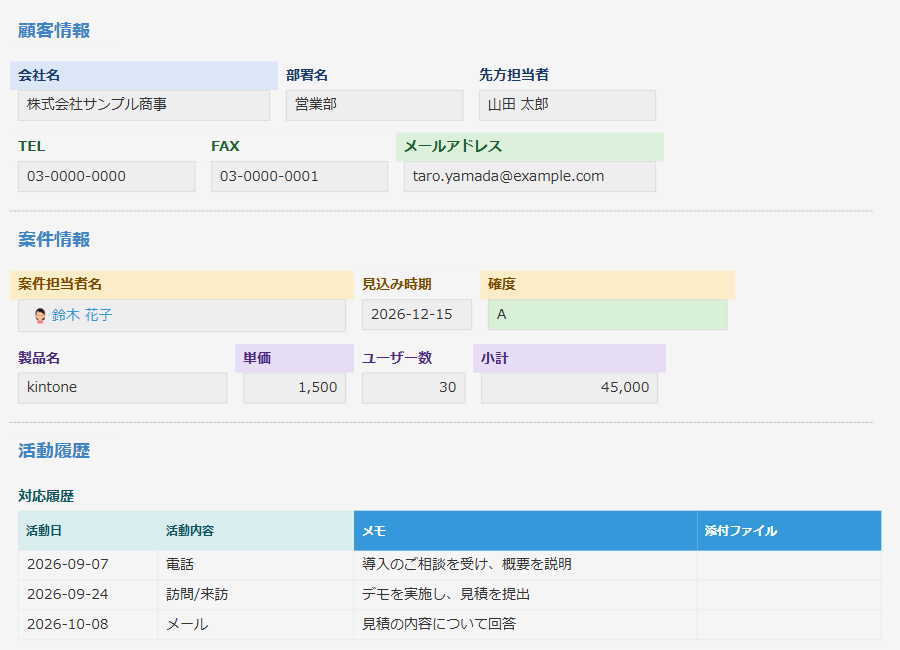Click the 対応履歴 table title
Screen dimensions: 900x650
click(46, 496)
